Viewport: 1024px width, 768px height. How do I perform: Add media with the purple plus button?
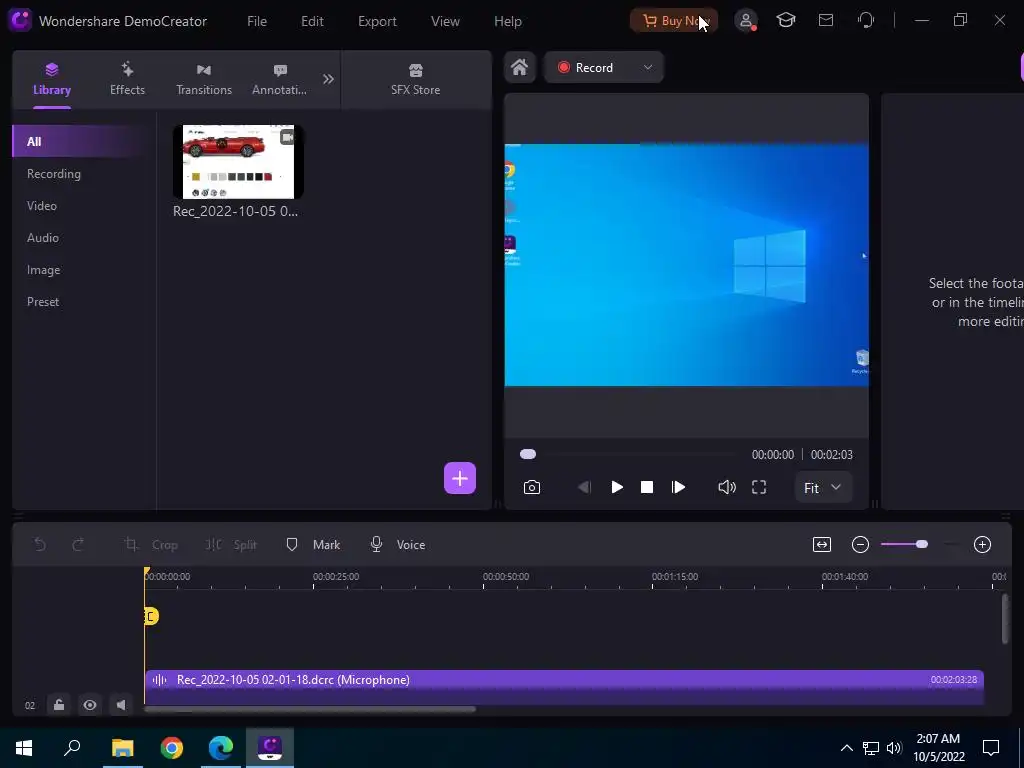(460, 478)
